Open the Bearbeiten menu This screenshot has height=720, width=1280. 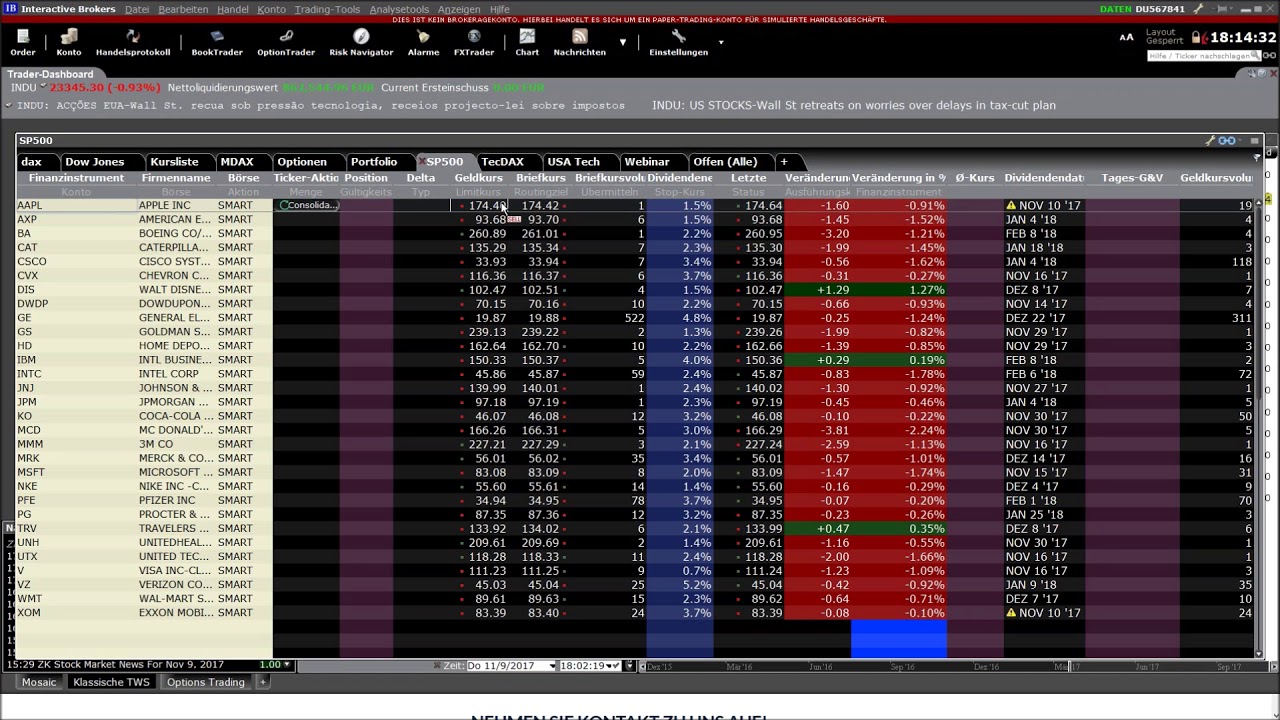pos(183,9)
